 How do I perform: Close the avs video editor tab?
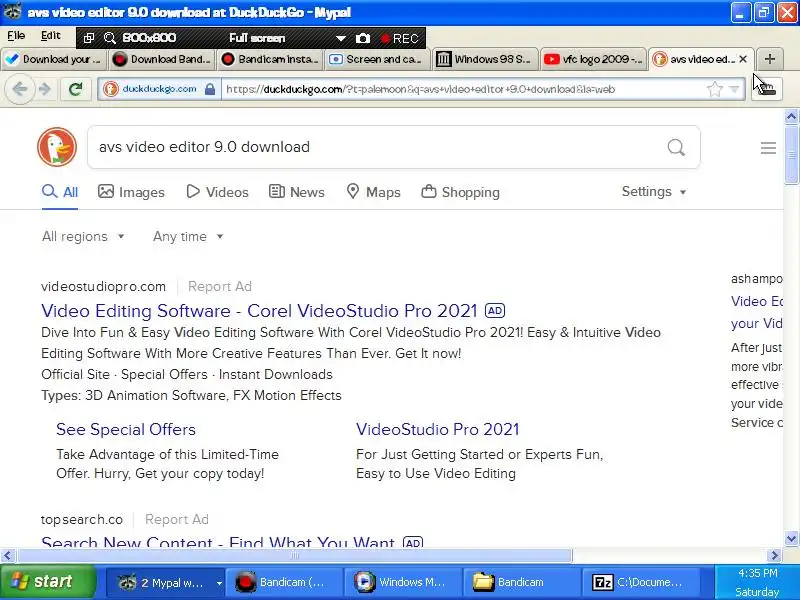(x=743, y=59)
